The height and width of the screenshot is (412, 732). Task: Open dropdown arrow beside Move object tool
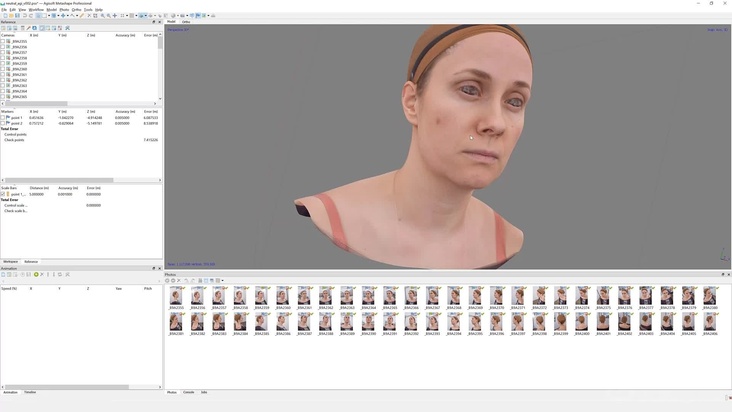pos(67,15)
